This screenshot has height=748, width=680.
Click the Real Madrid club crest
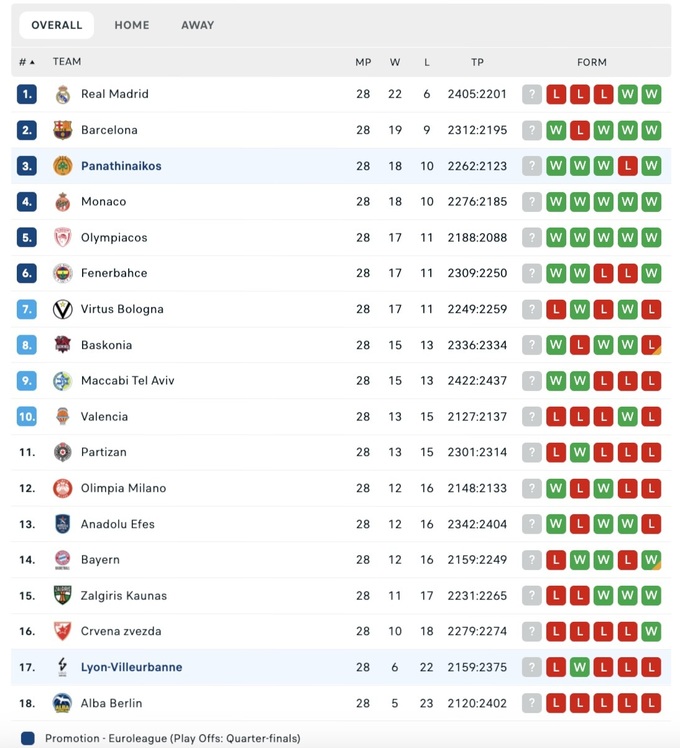(x=63, y=94)
